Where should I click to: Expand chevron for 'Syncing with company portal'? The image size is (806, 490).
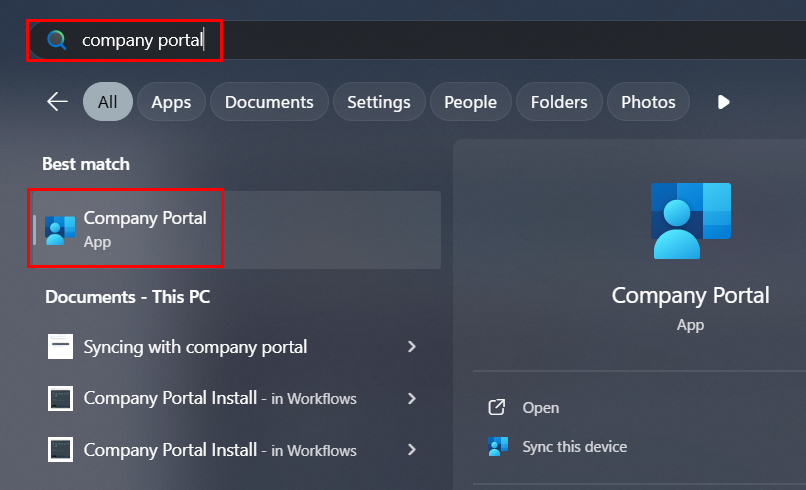(x=412, y=347)
